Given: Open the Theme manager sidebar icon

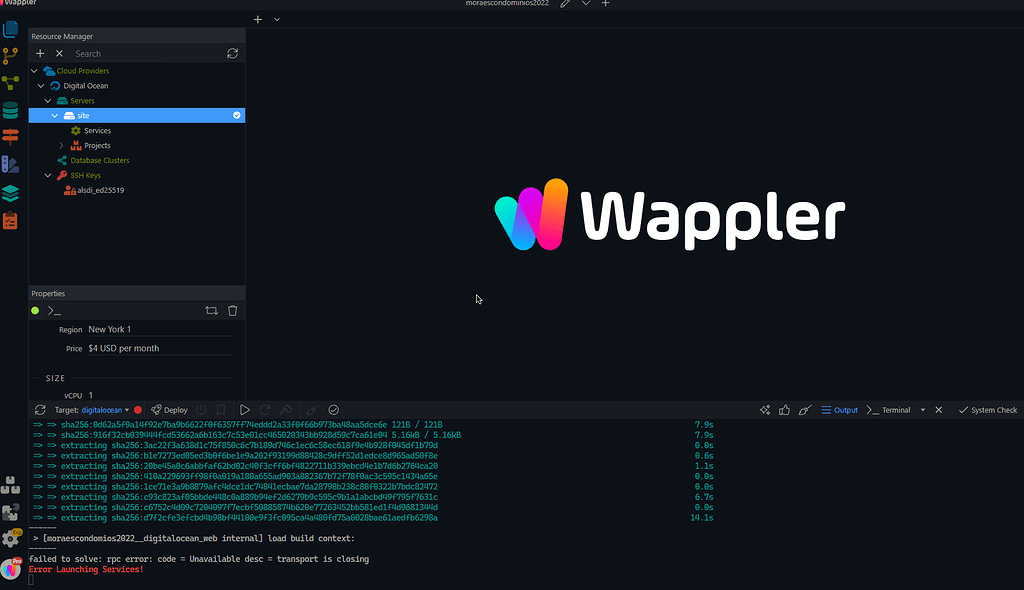Looking at the screenshot, I should click(10, 165).
